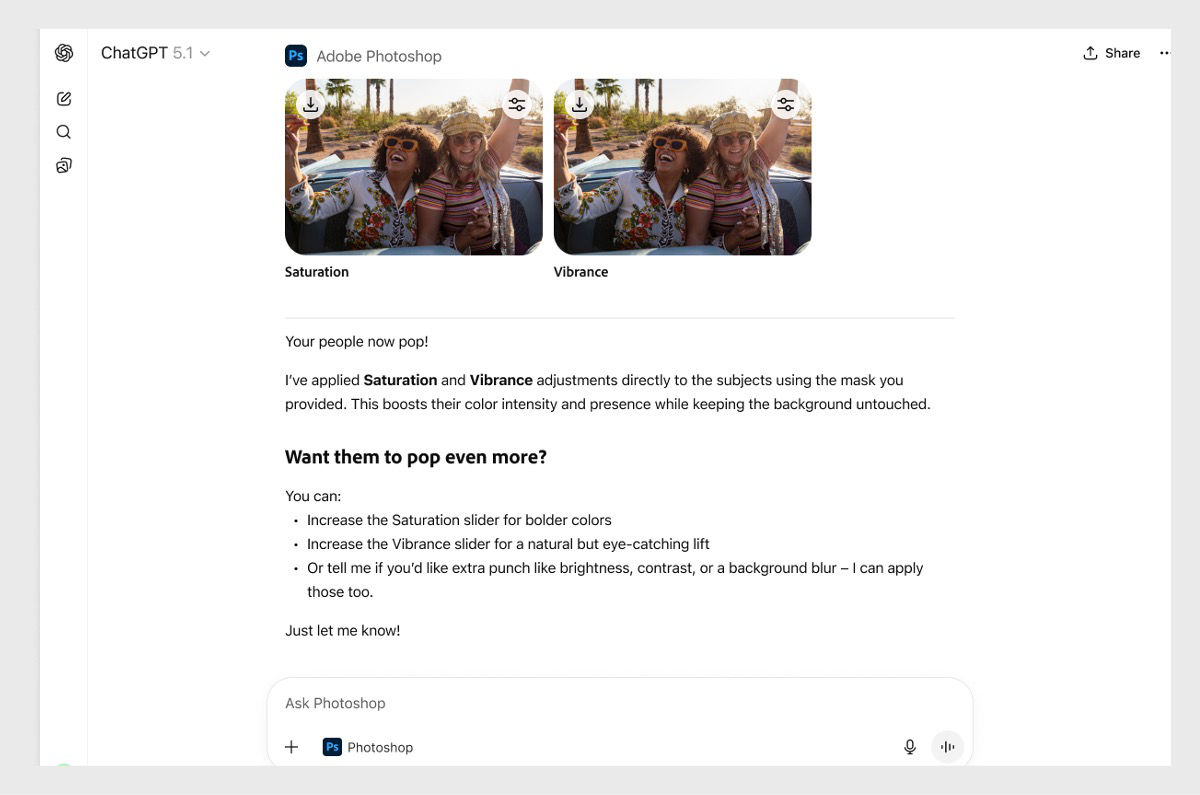The height and width of the screenshot is (795, 1200).
Task: Click the Photoshop chip in the composer
Action: [x=367, y=746]
